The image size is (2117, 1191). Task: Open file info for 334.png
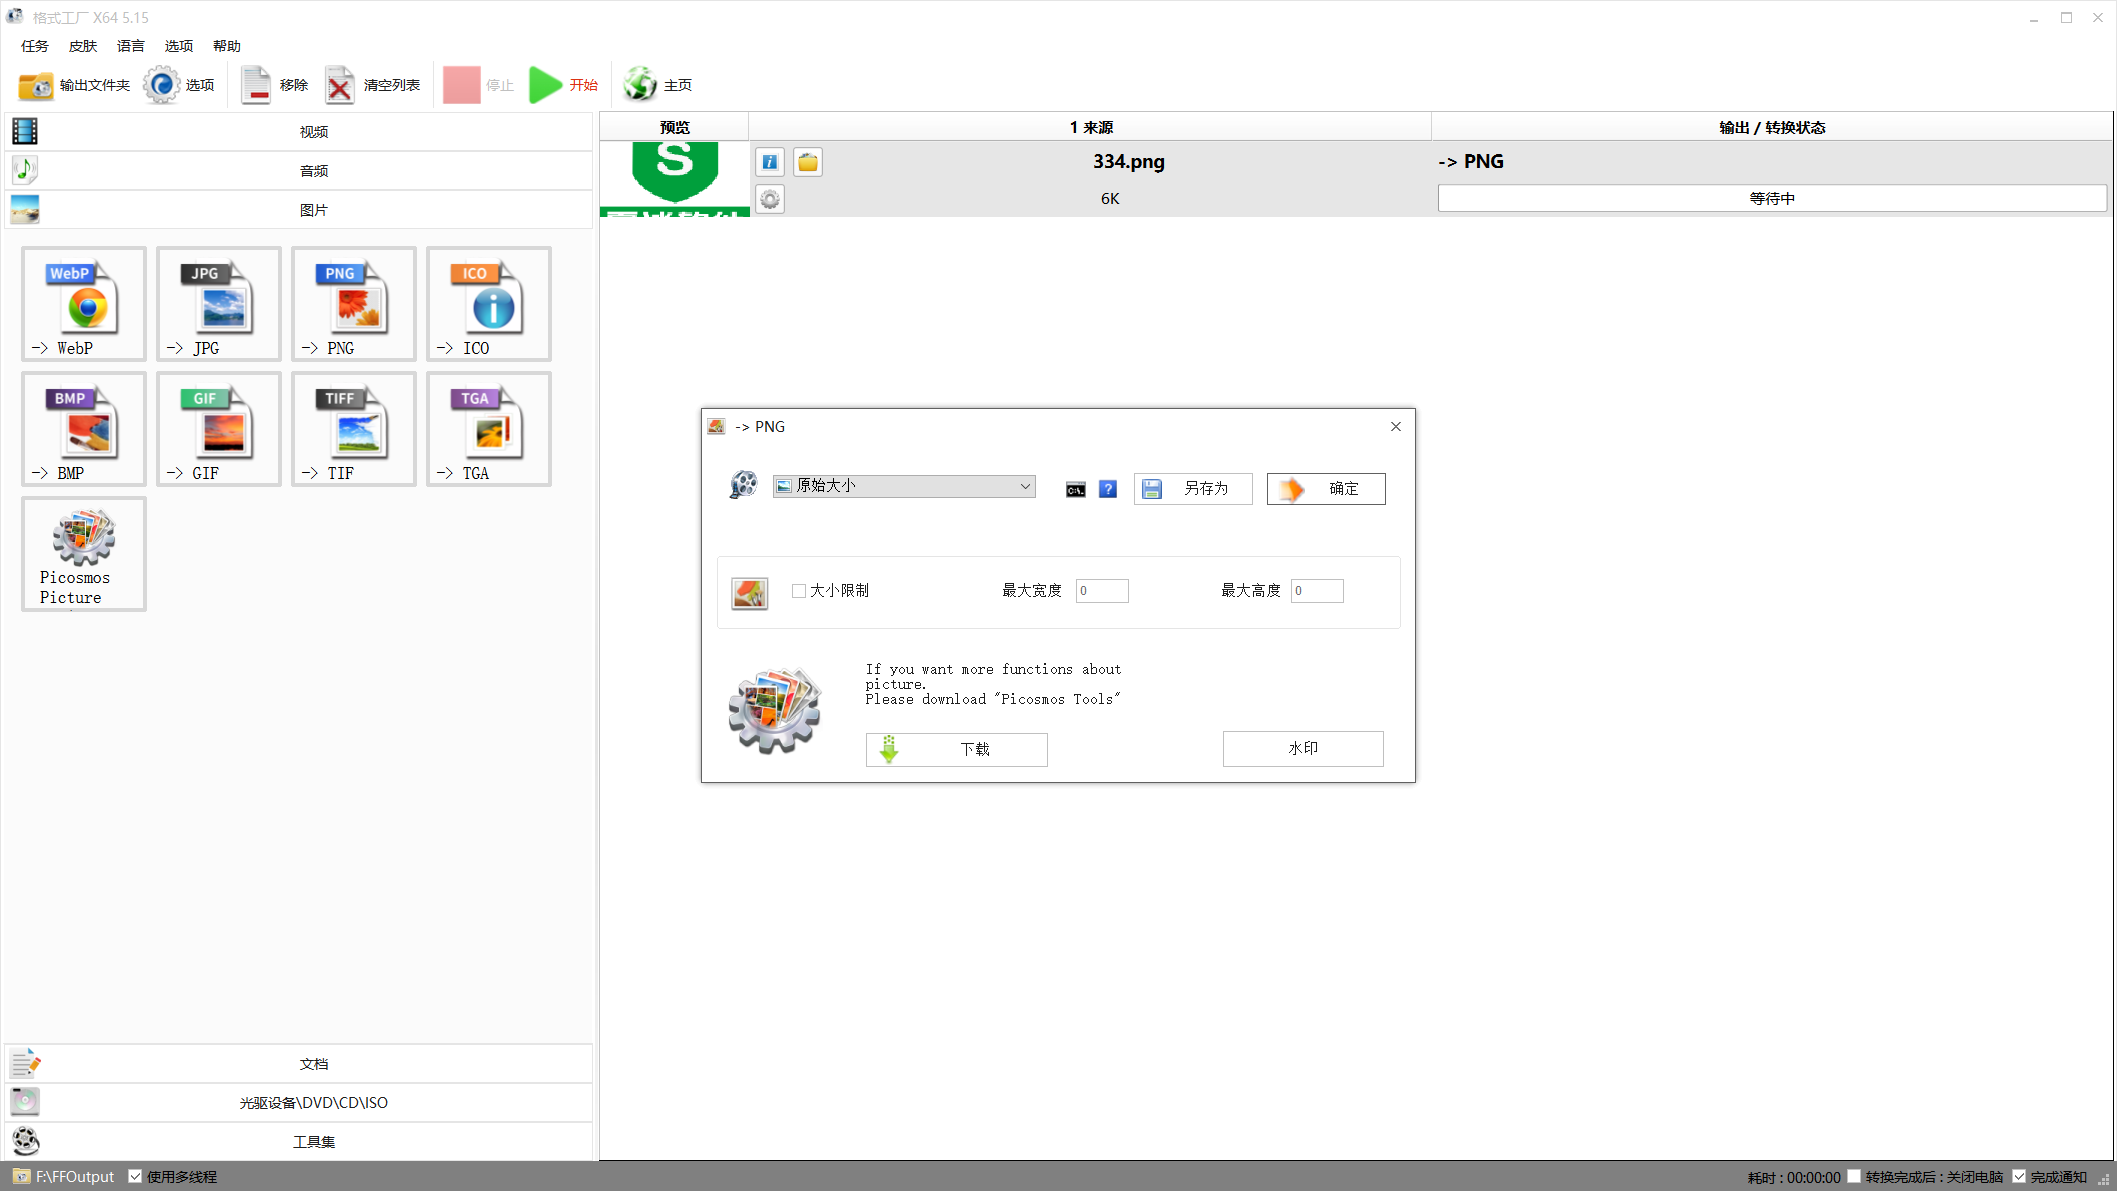770,162
